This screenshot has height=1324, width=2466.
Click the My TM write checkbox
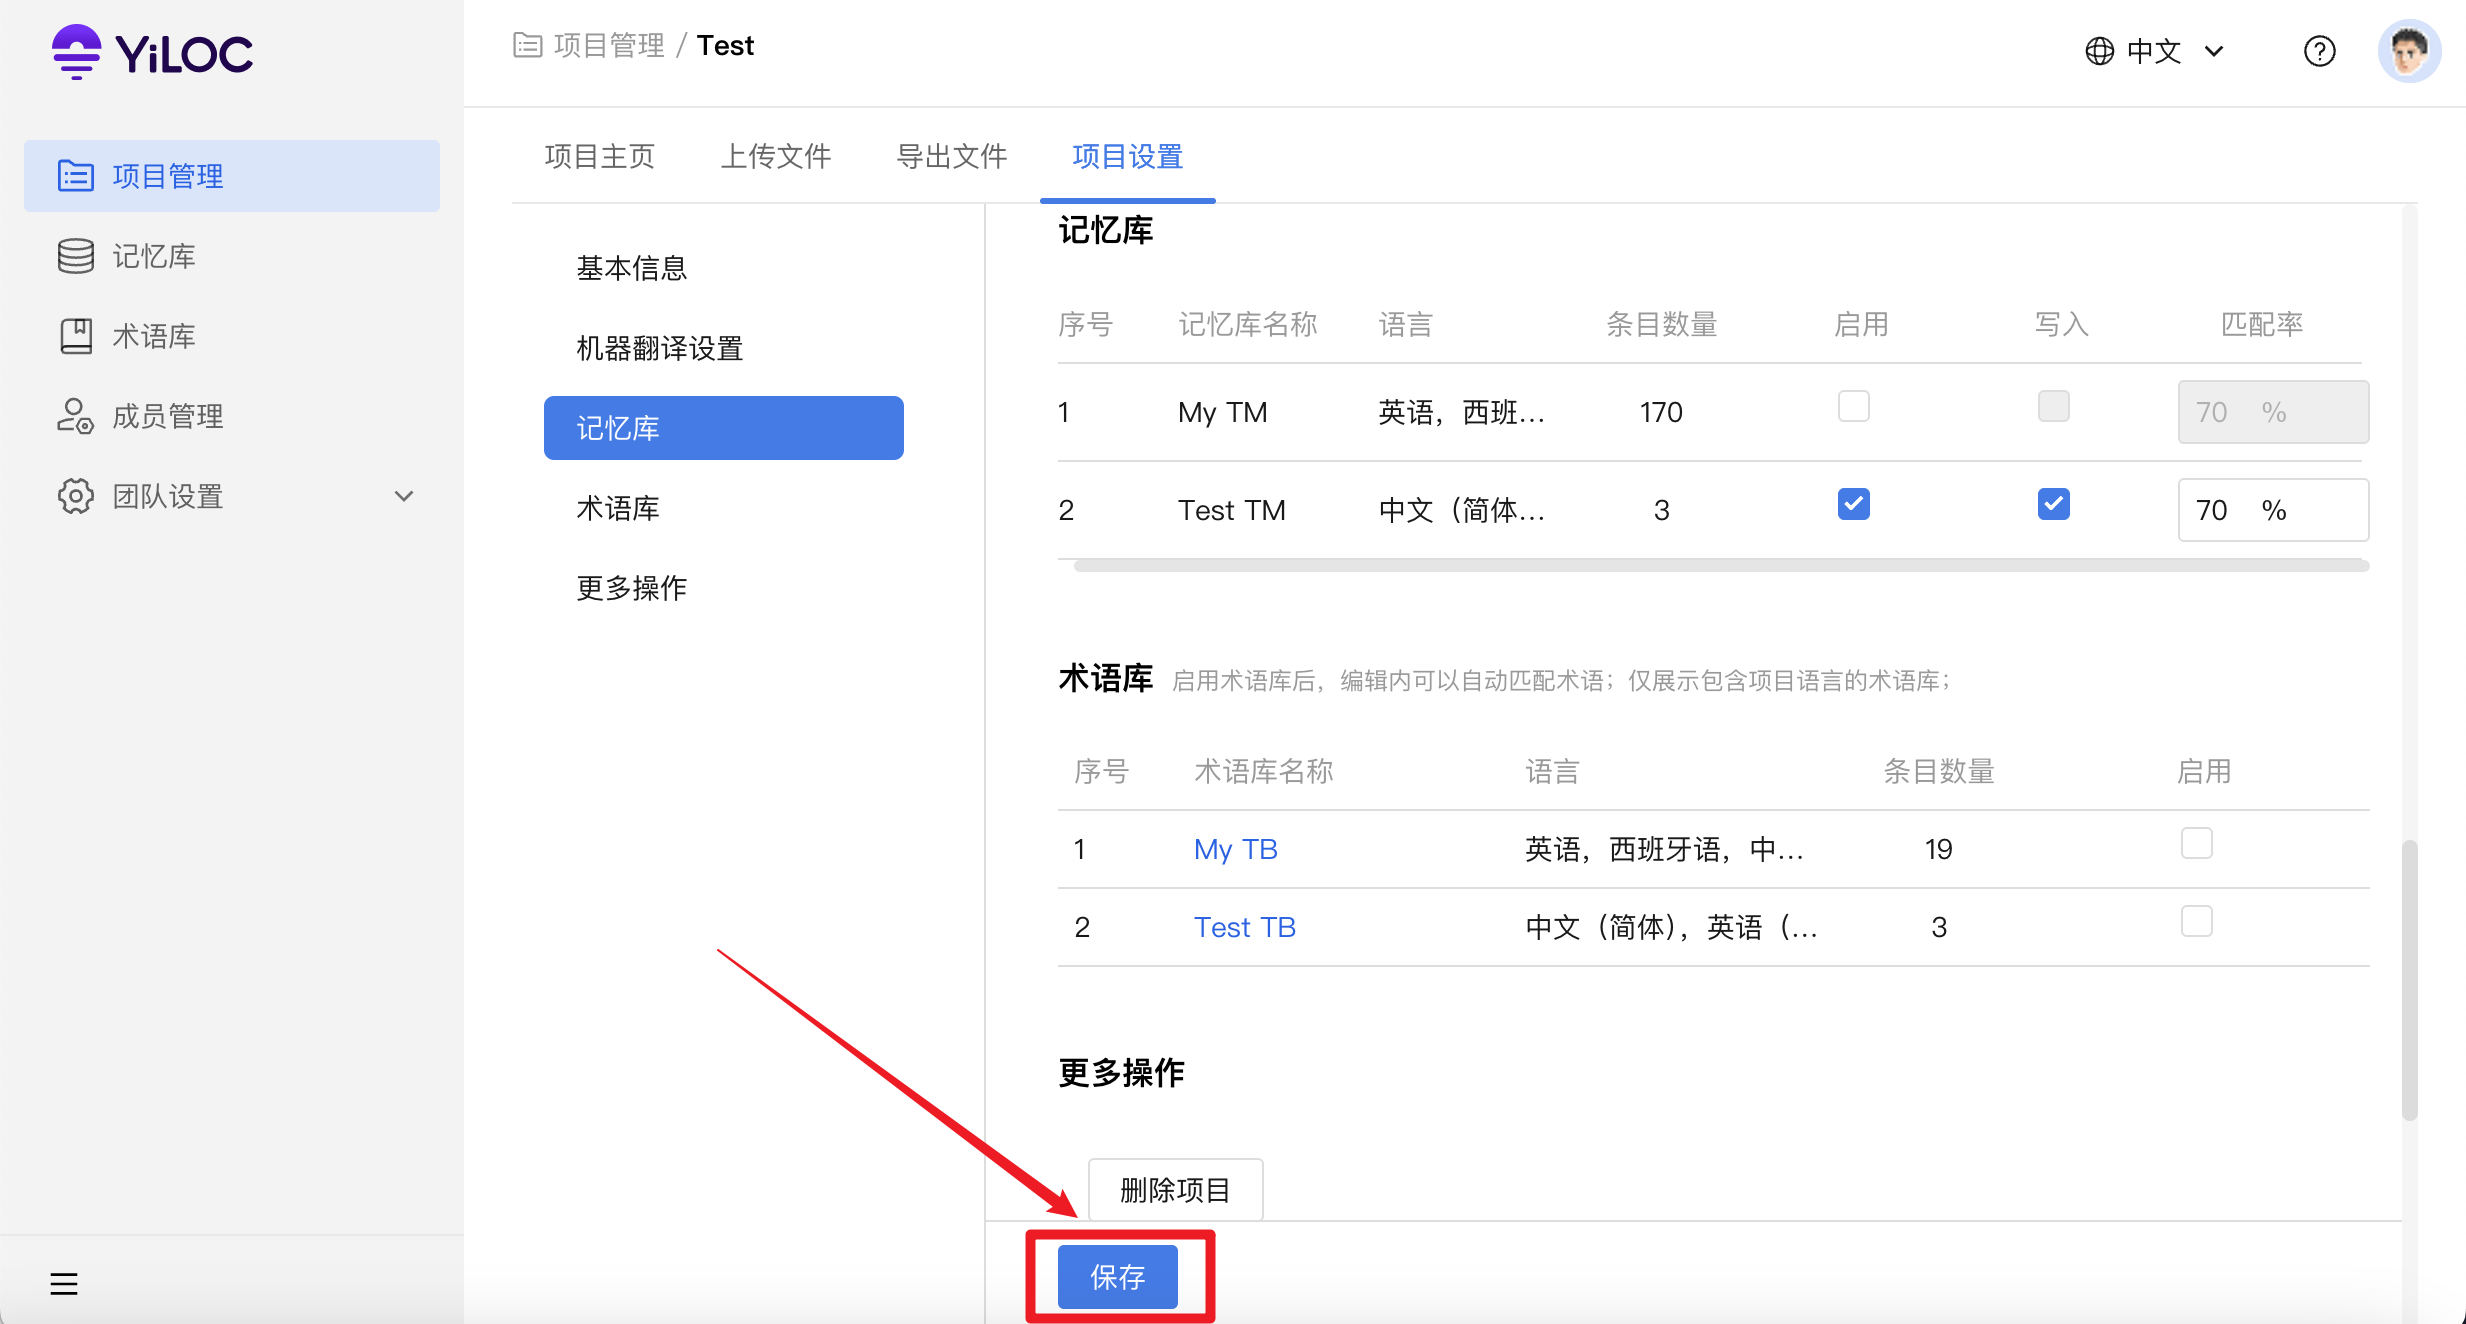coord(2053,407)
